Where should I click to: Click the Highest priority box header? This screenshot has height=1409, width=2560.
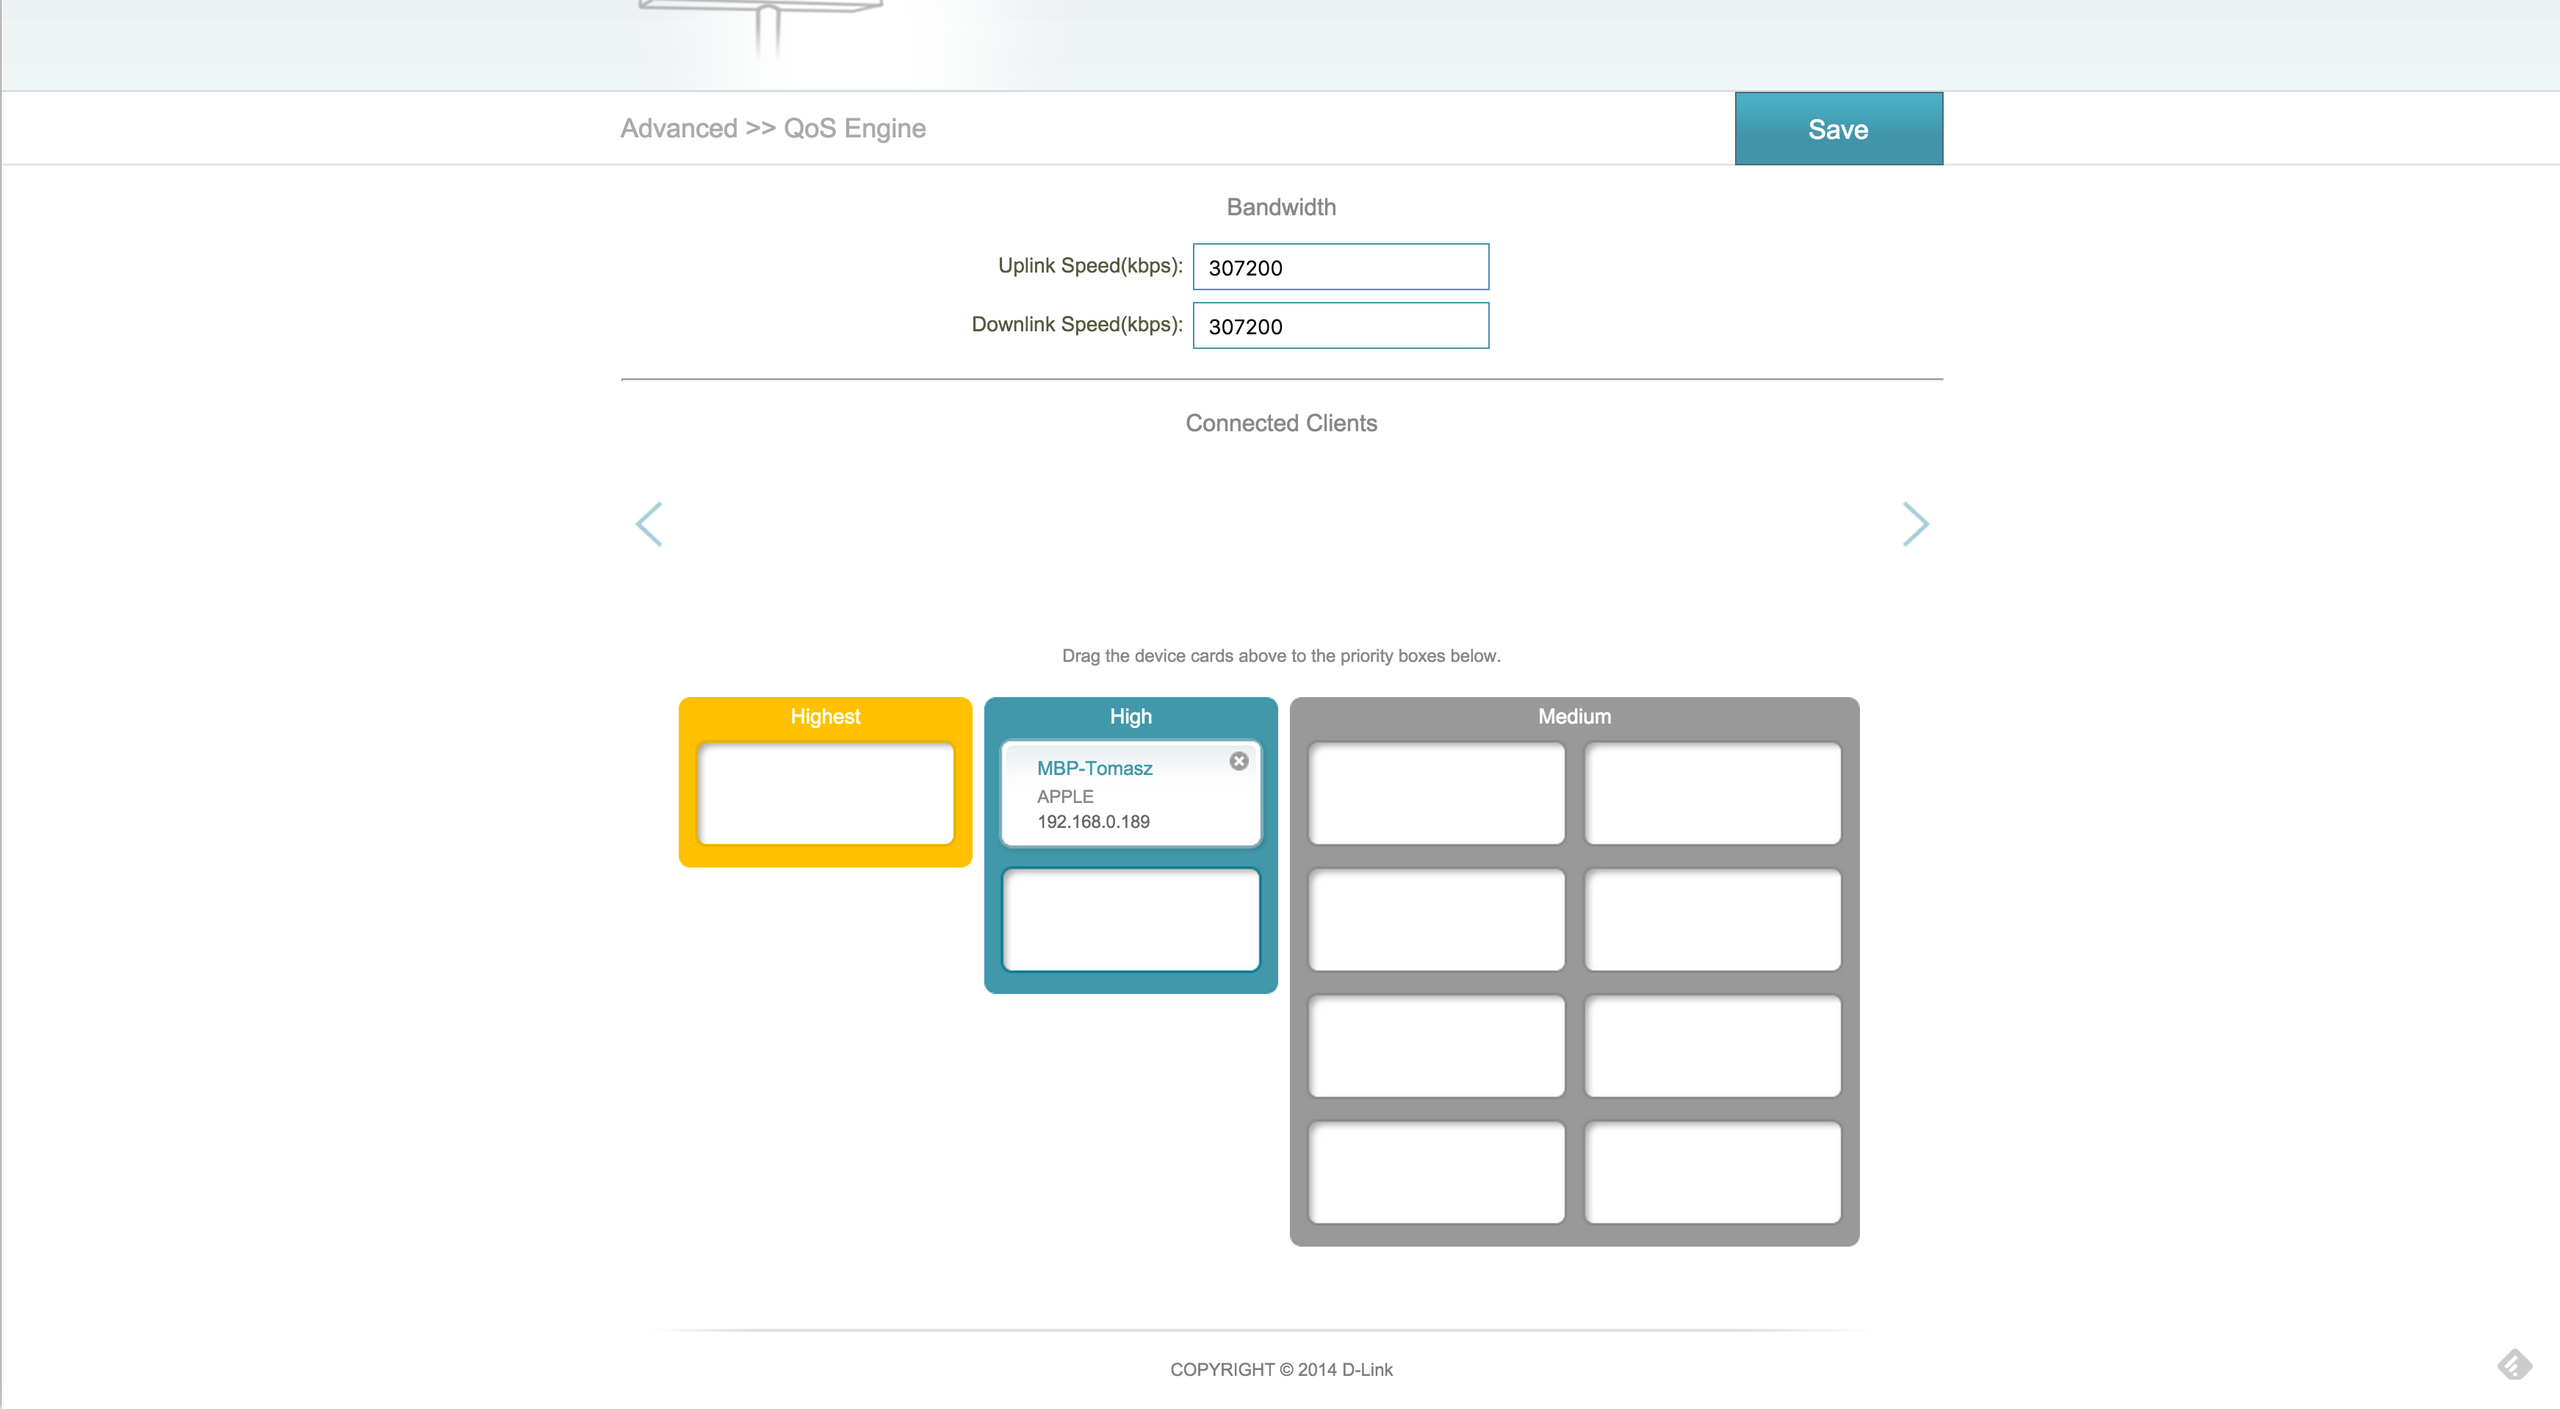825,716
